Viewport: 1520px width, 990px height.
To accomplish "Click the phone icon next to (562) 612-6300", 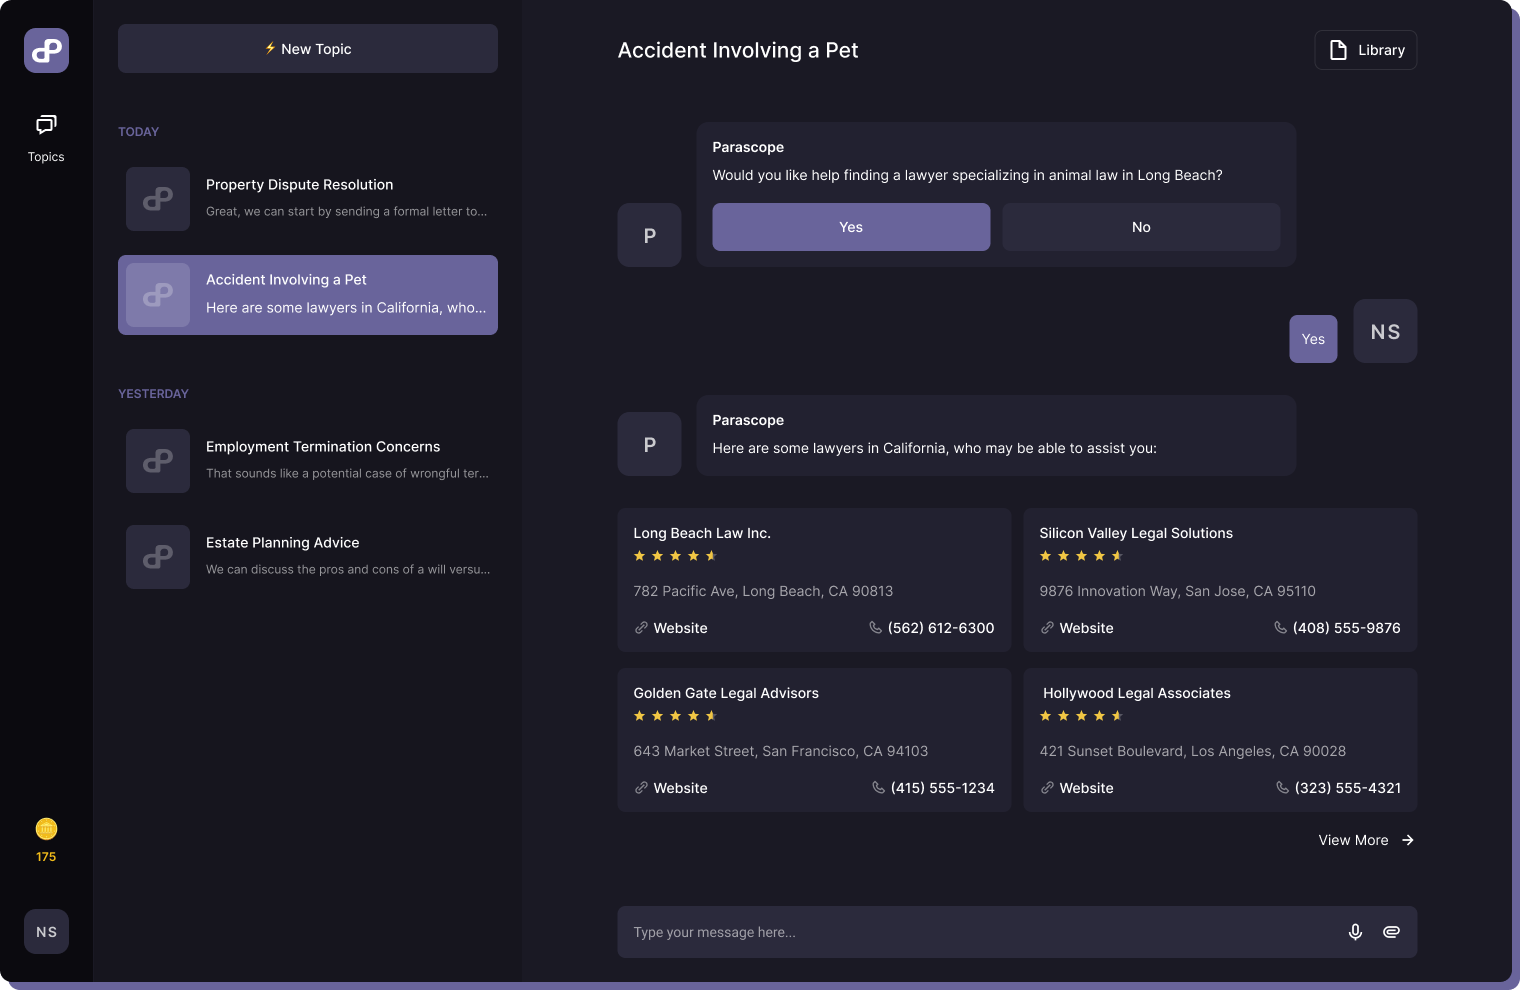I will tap(874, 628).
